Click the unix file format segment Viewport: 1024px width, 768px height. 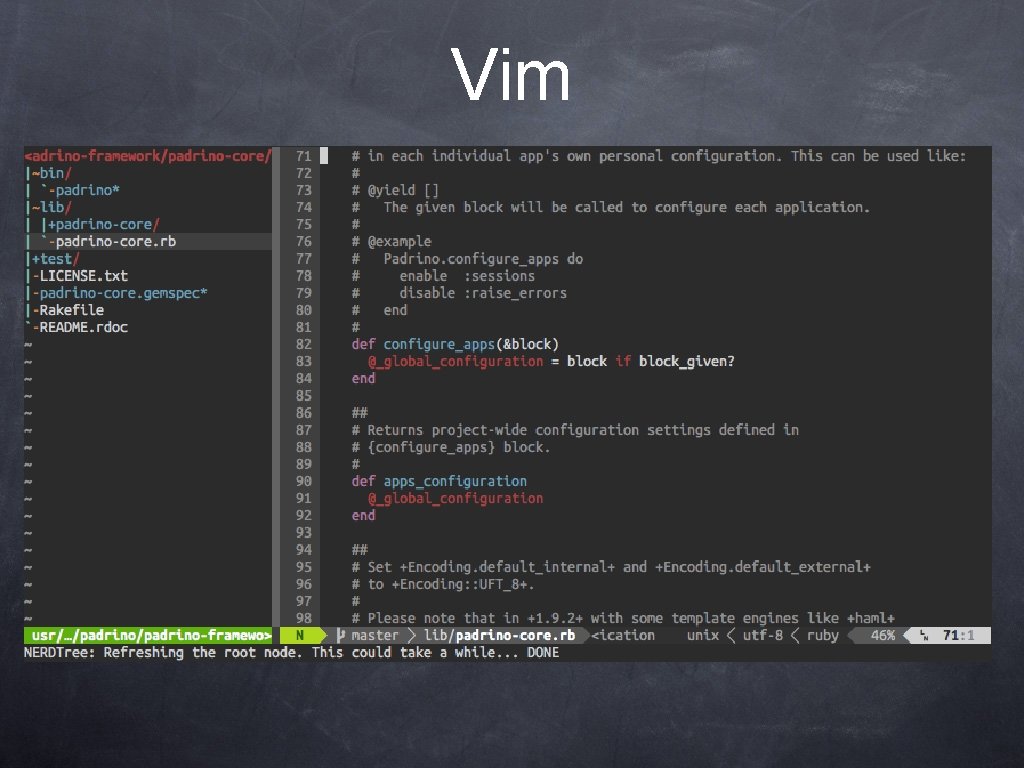(x=703, y=635)
